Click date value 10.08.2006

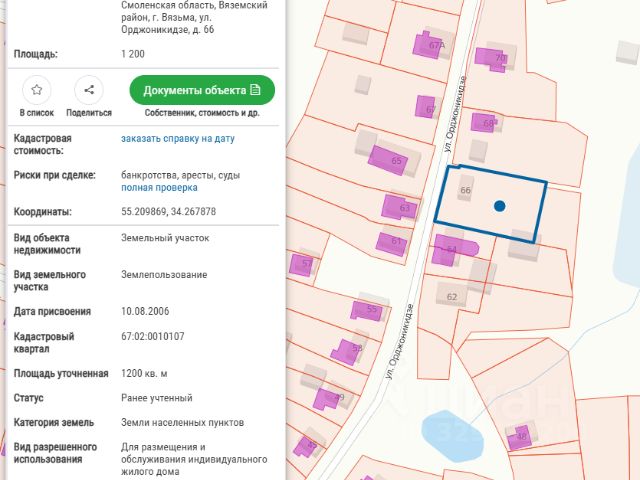pos(145,311)
